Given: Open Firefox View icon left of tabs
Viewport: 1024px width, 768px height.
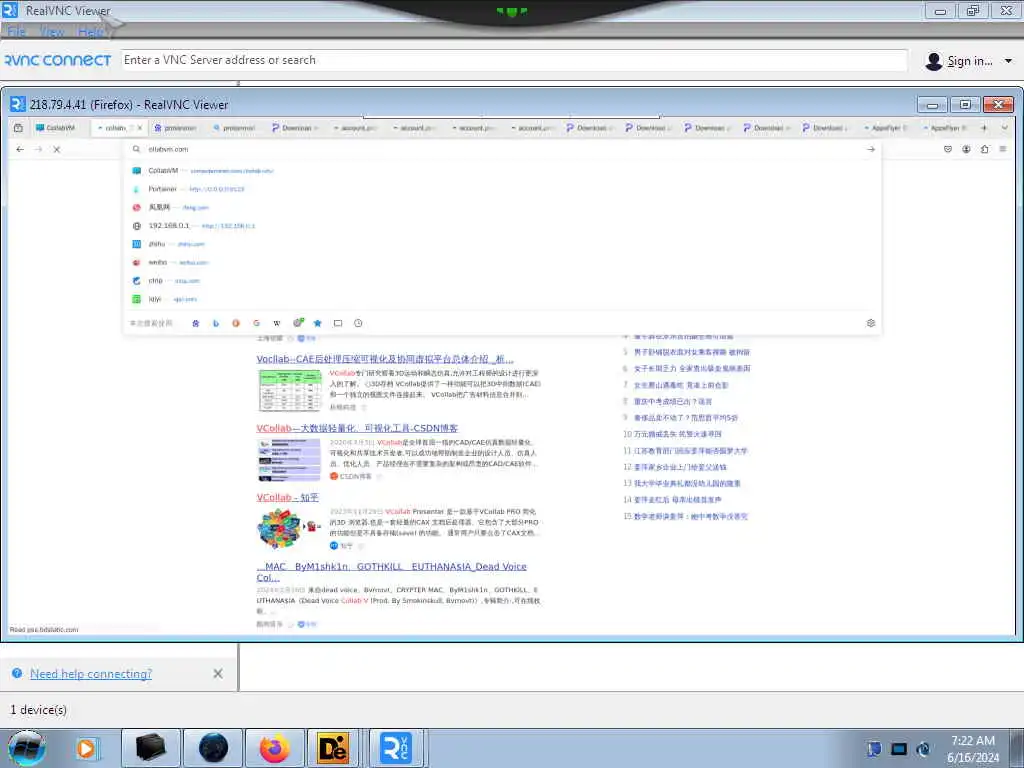Looking at the screenshot, I should 18,128.
